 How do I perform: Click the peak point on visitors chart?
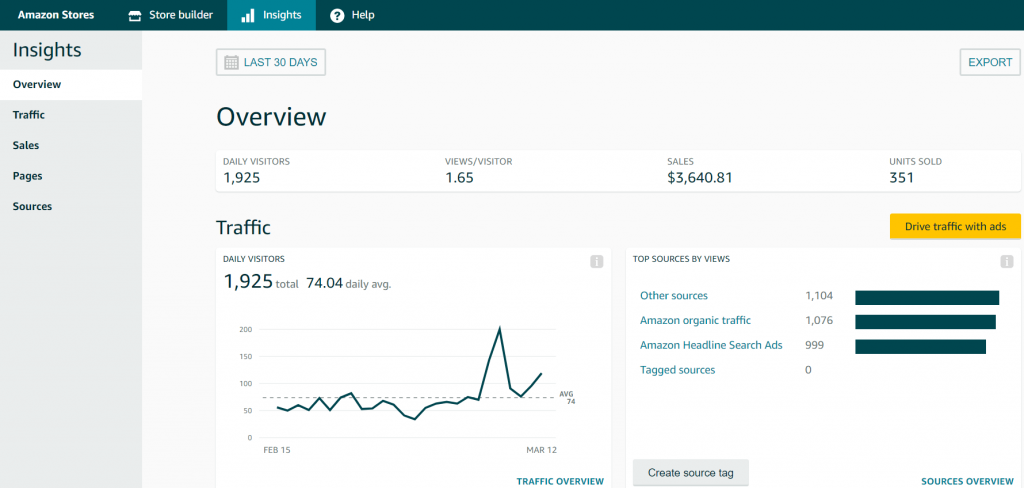click(x=499, y=328)
